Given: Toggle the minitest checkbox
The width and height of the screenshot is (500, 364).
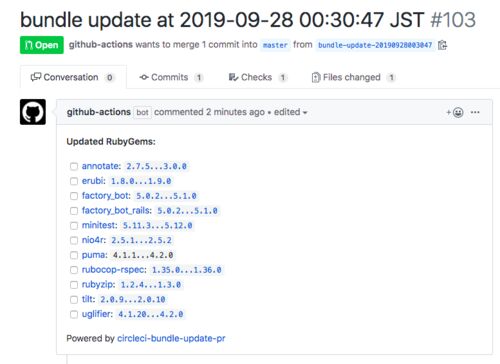Looking at the screenshot, I should (x=74, y=226).
